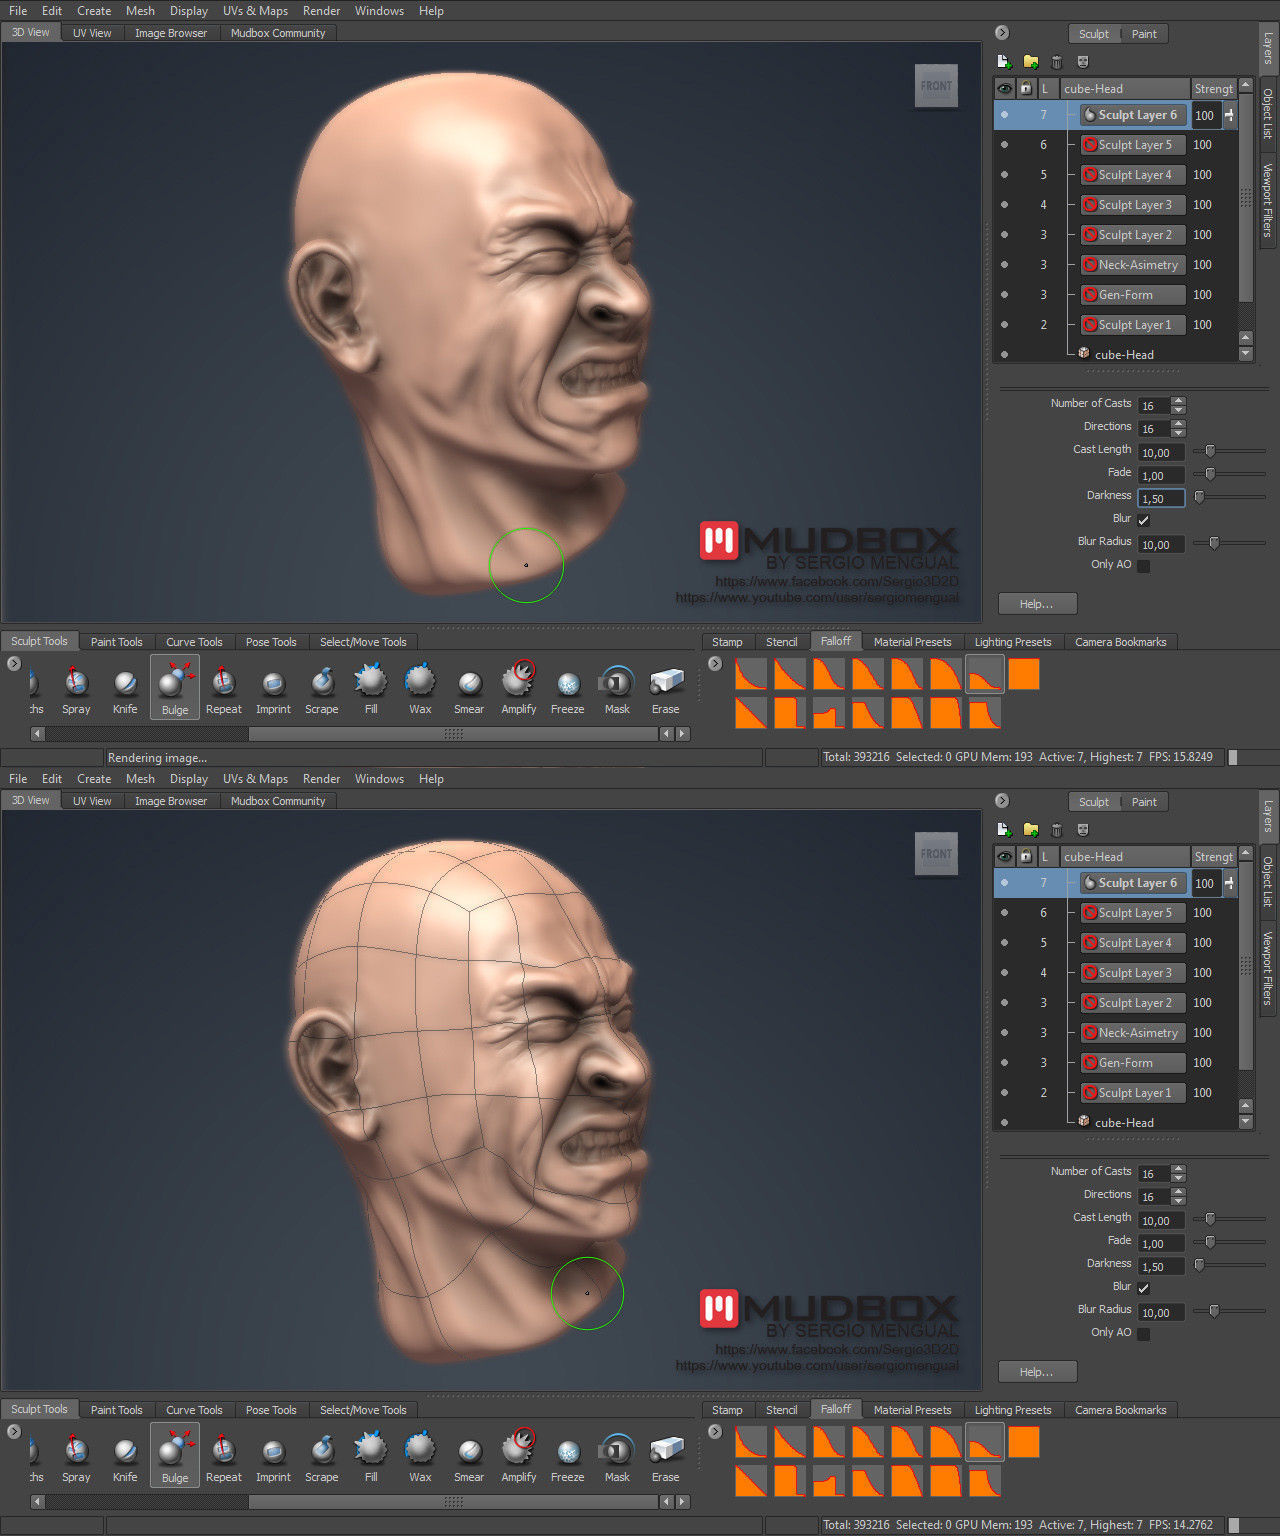Image resolution: width=1280 pixels, height=1536 pixels.
Task: Open the Mesh menu in top window
Action: 140,11
